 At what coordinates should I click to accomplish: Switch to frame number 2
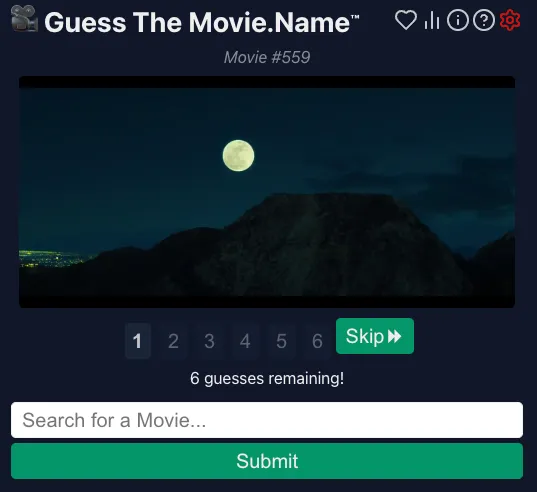tap(173, 341)
